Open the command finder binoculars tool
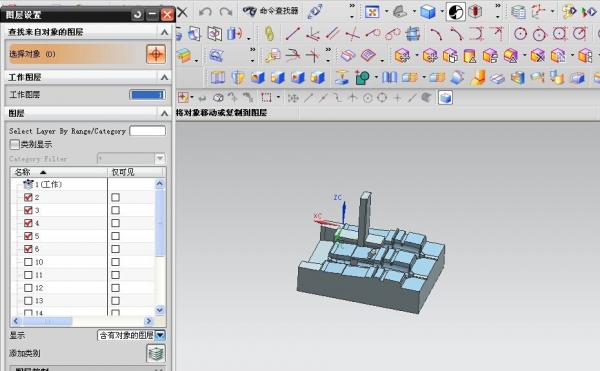Viewport: 600px width, 371px height. coord(271,11)
